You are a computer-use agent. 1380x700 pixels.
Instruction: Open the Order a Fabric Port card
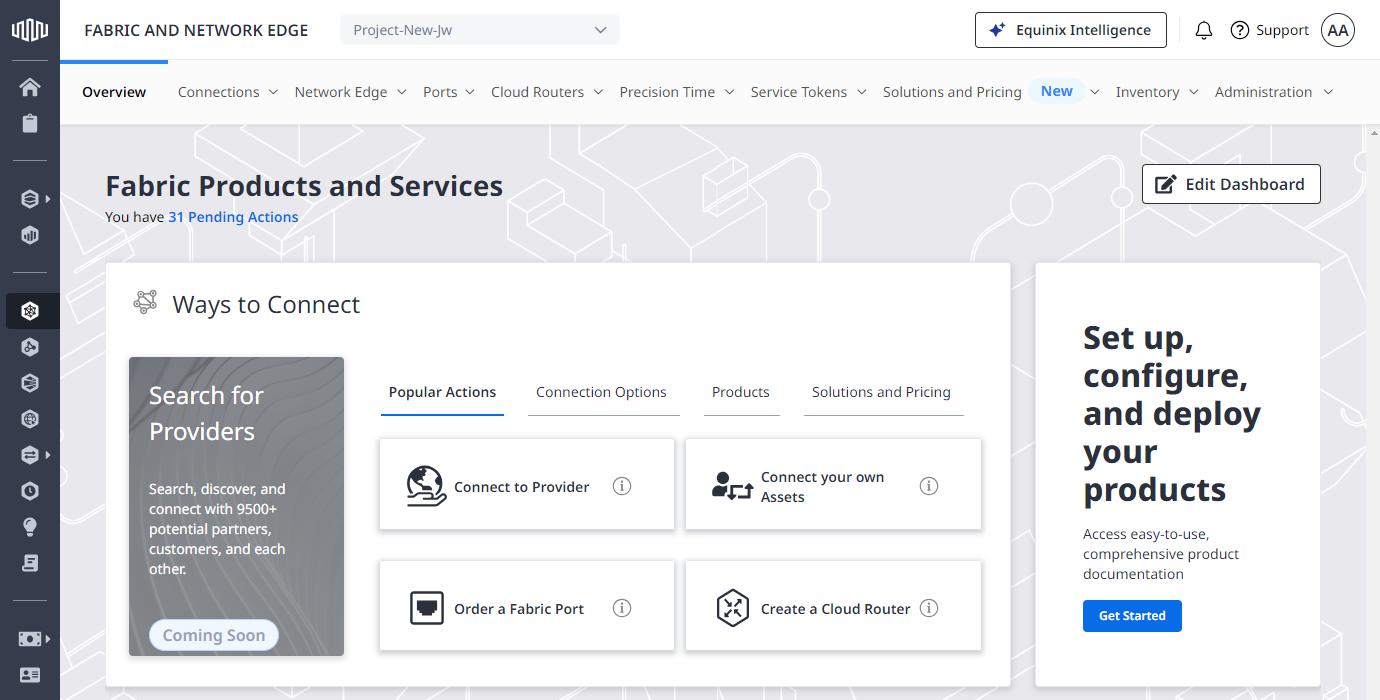[527, 608]
